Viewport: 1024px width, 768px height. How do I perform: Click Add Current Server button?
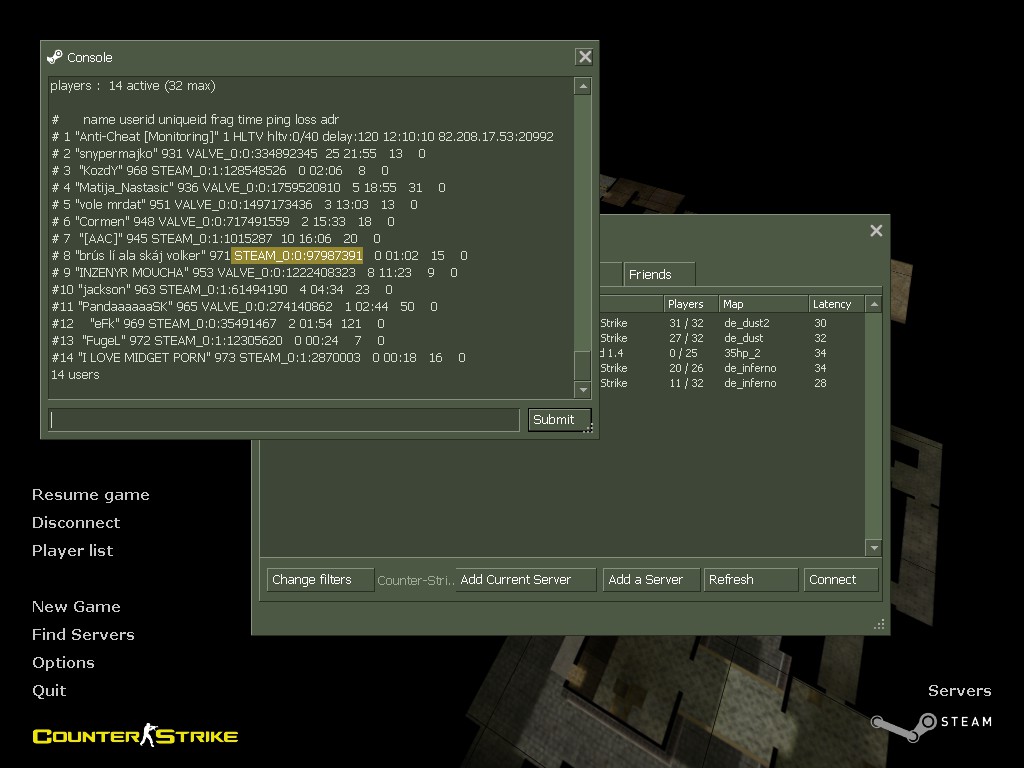(526, 580)
